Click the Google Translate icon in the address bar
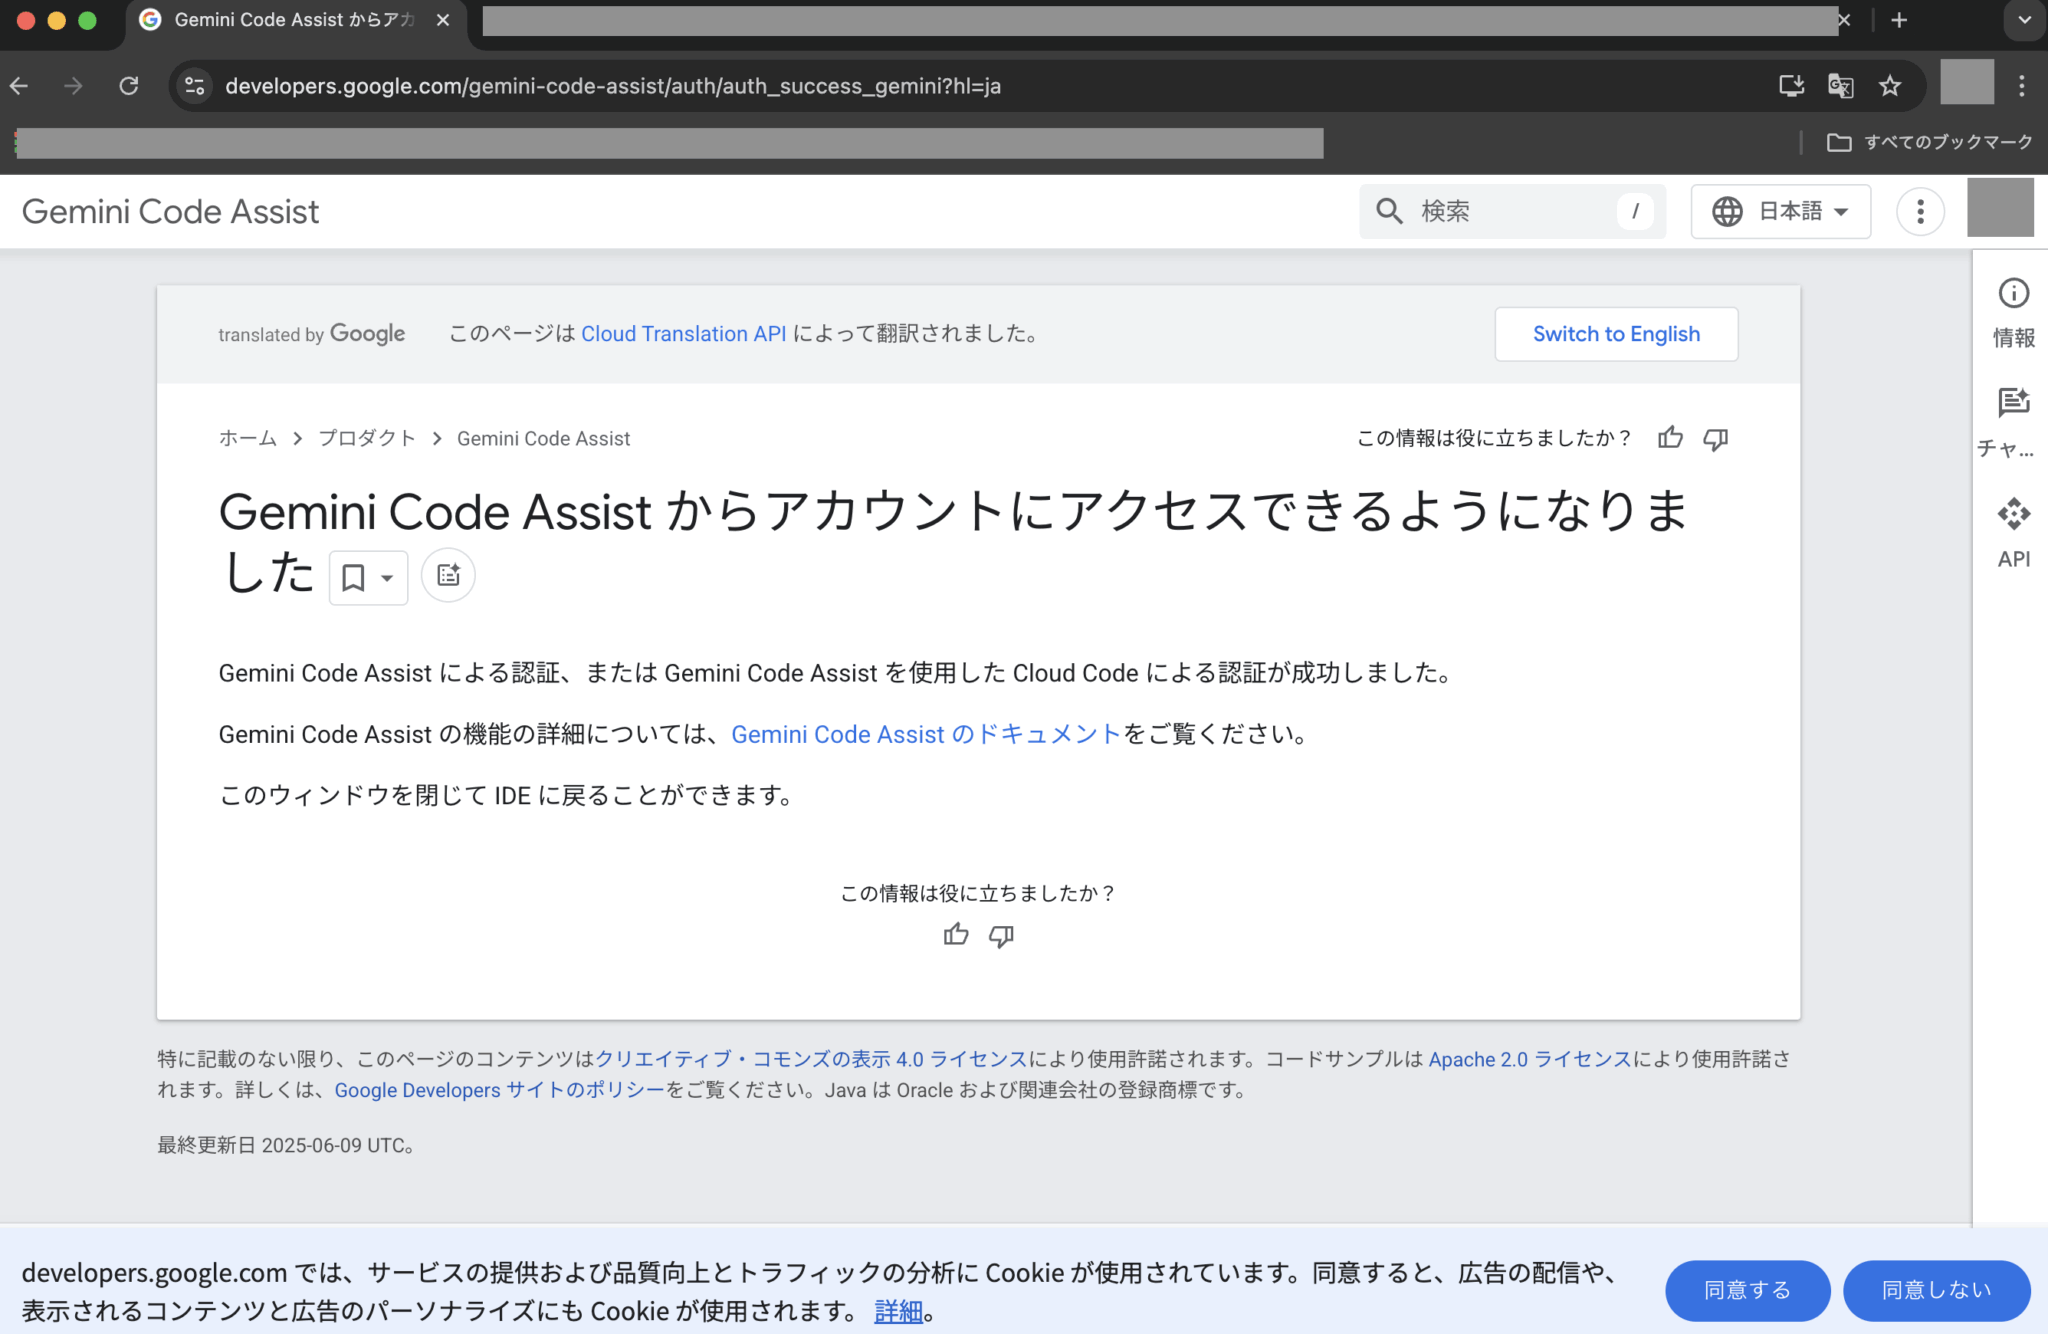Screen dimensions: 2048x1334 click(1839, 86)
